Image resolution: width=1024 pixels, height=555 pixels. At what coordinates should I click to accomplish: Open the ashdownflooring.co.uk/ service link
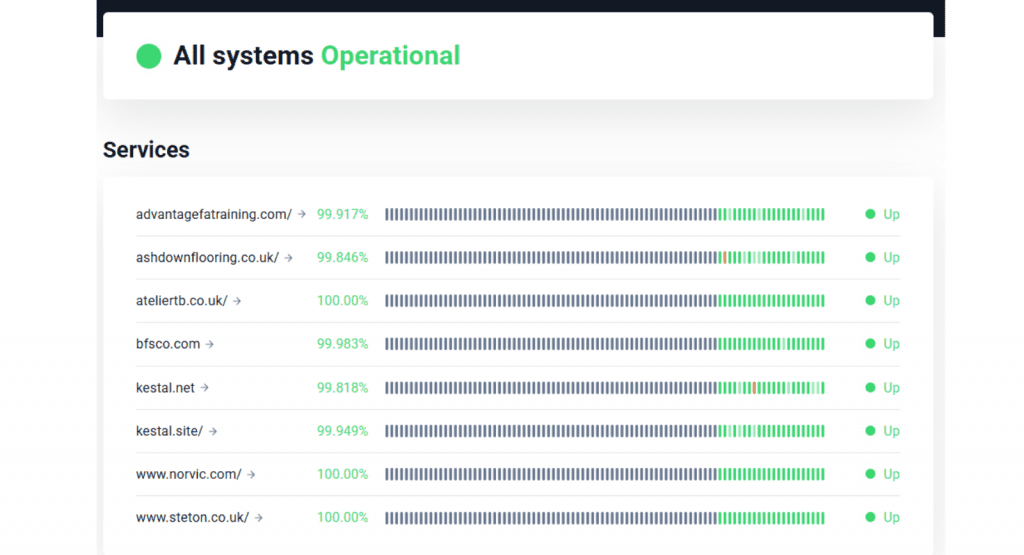click(207, 258)
